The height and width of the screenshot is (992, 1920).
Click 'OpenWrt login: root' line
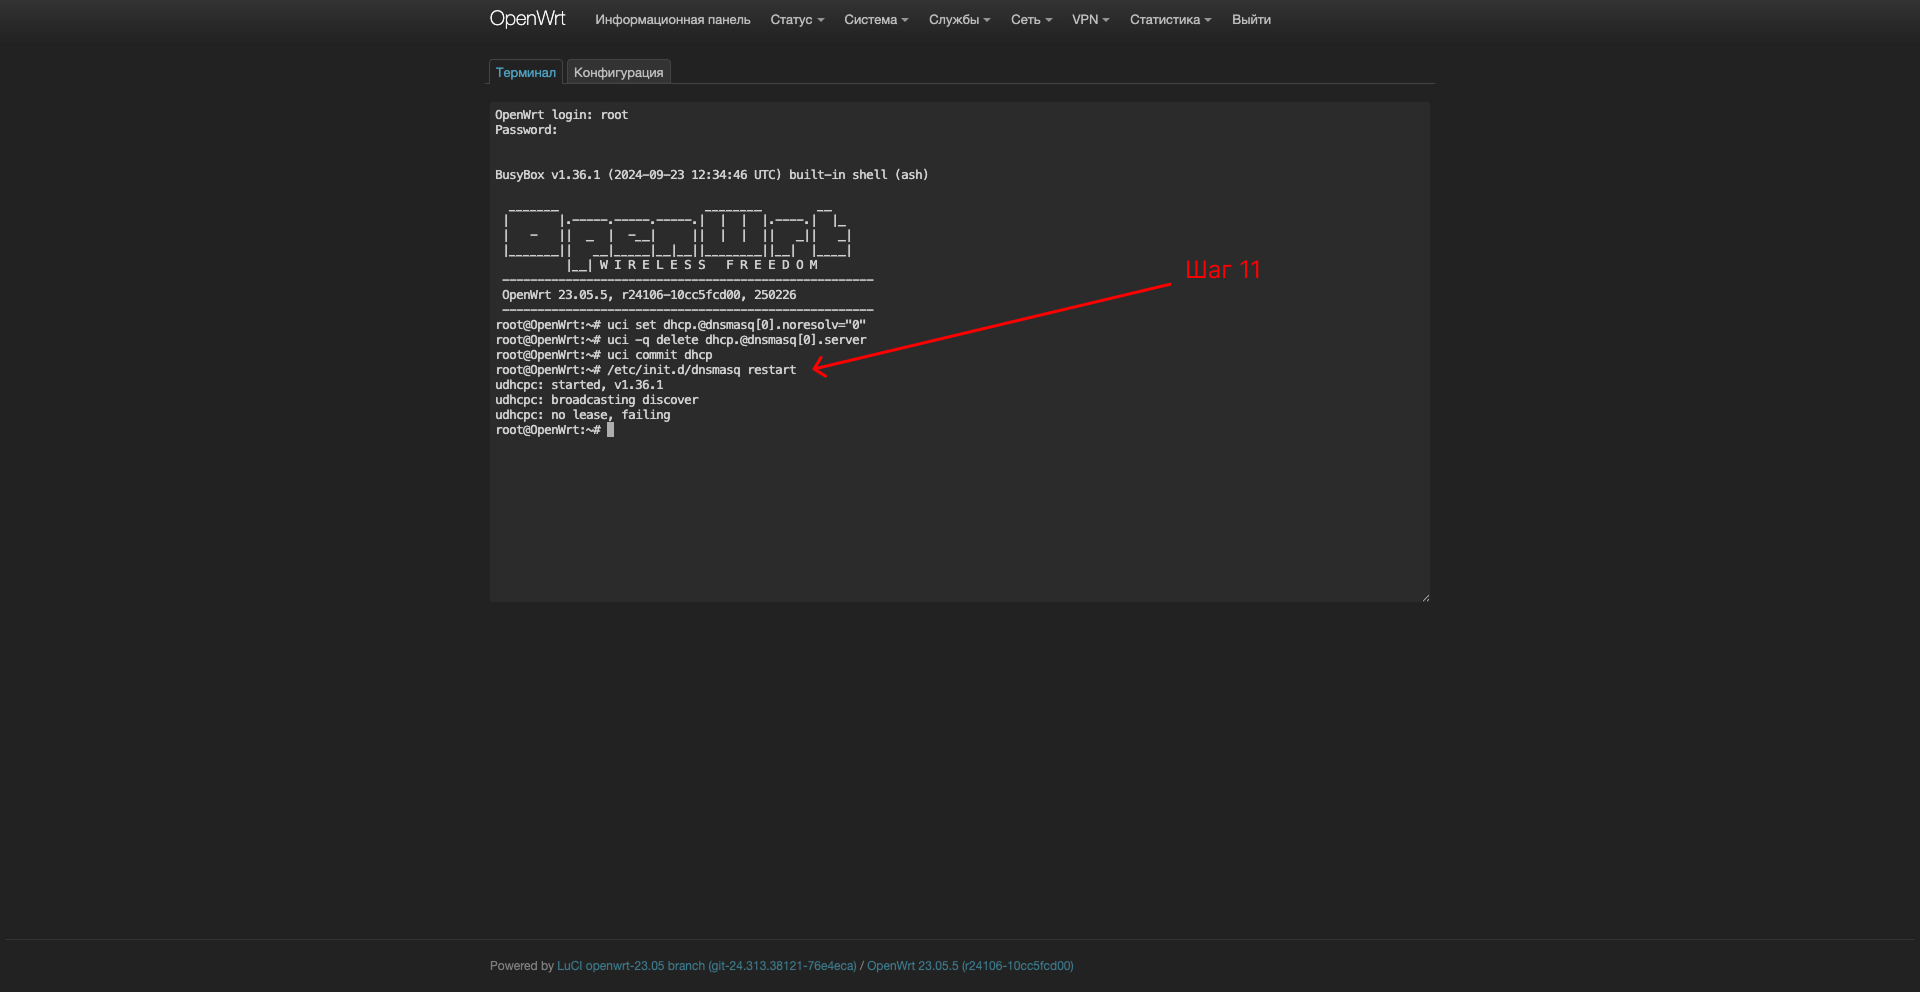pos(562,115)
